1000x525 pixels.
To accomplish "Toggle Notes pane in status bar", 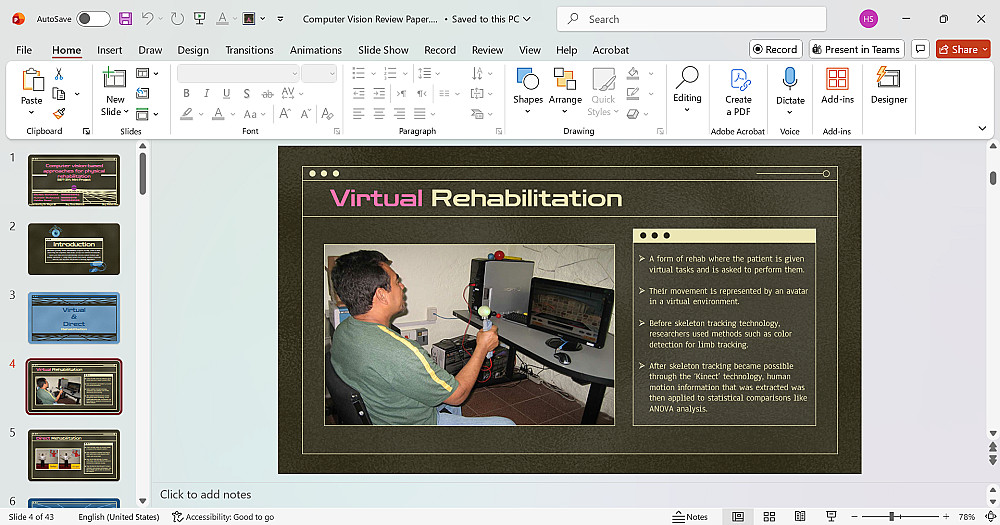I will [x=690, y=517].
